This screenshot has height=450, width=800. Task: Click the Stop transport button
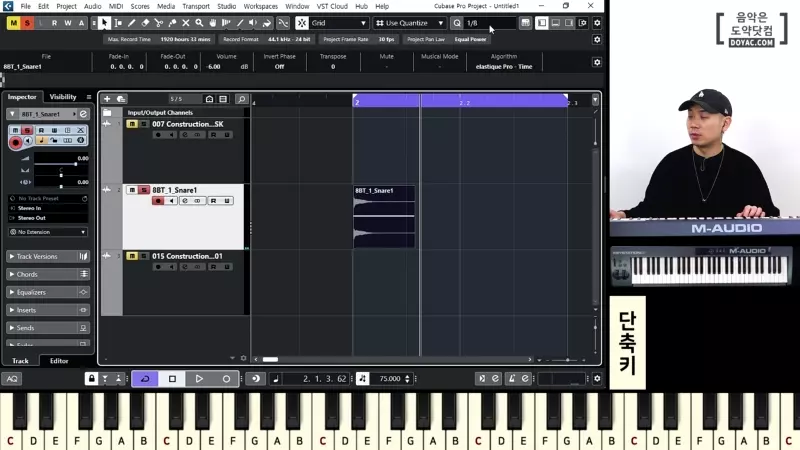click(172, 379)
